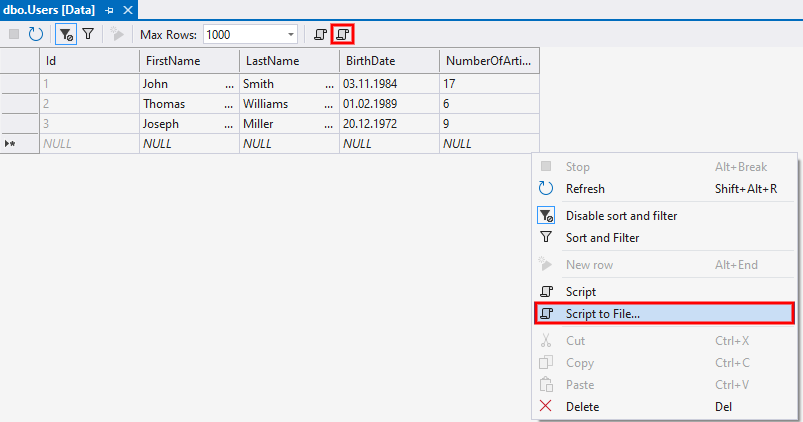The width and height of the screenshot is (803, 422).
Task: Choose Disable sort and filter in context menu
Action: pos(664,216)
